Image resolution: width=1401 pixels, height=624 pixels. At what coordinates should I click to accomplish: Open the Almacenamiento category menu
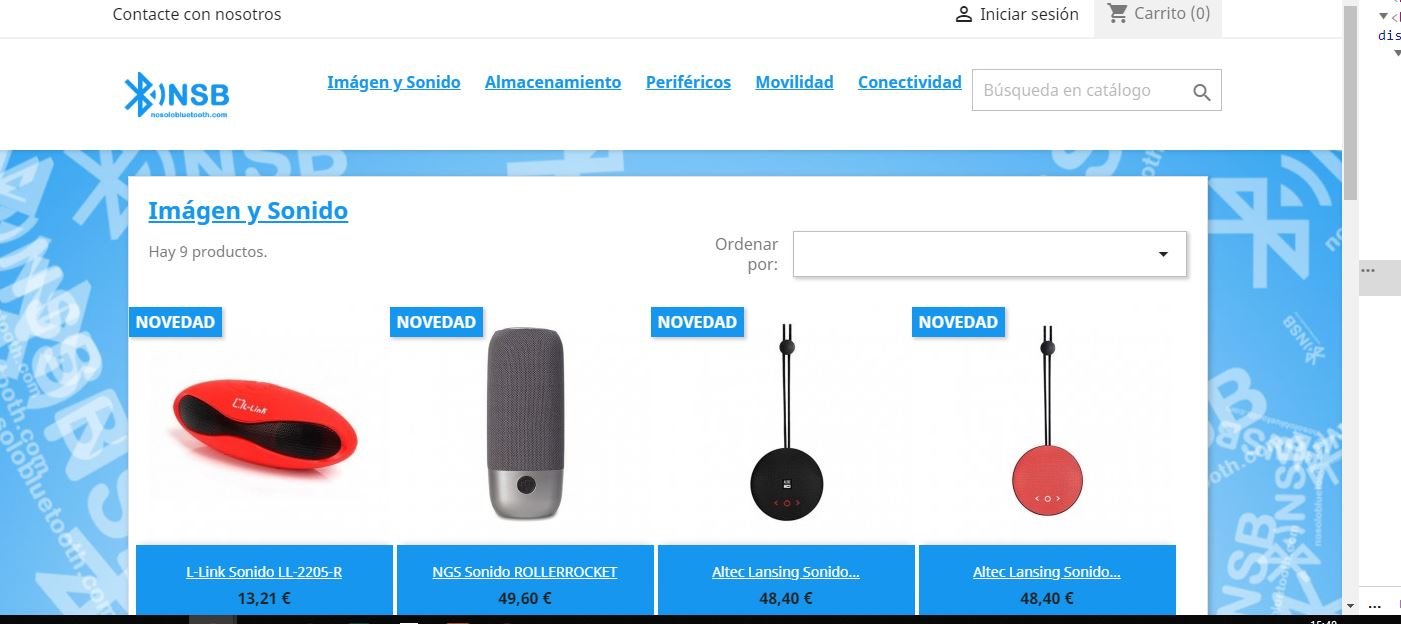point(553,82)
